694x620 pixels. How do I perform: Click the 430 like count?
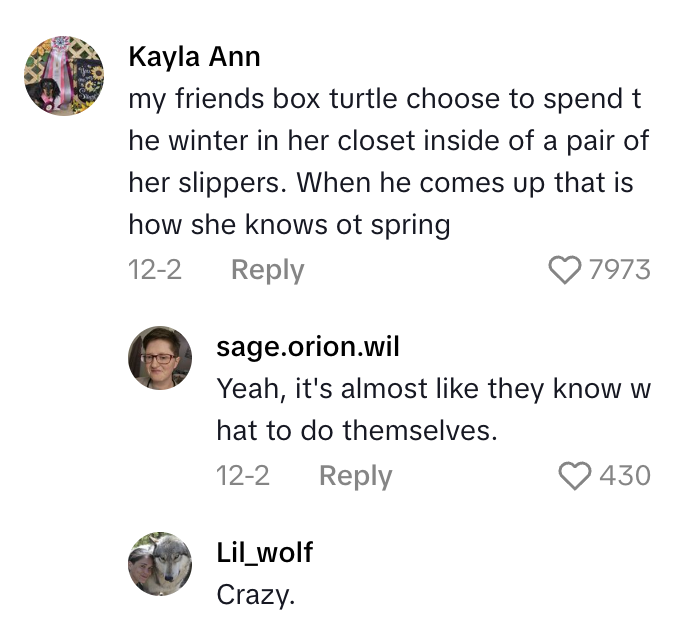[625, 475]
